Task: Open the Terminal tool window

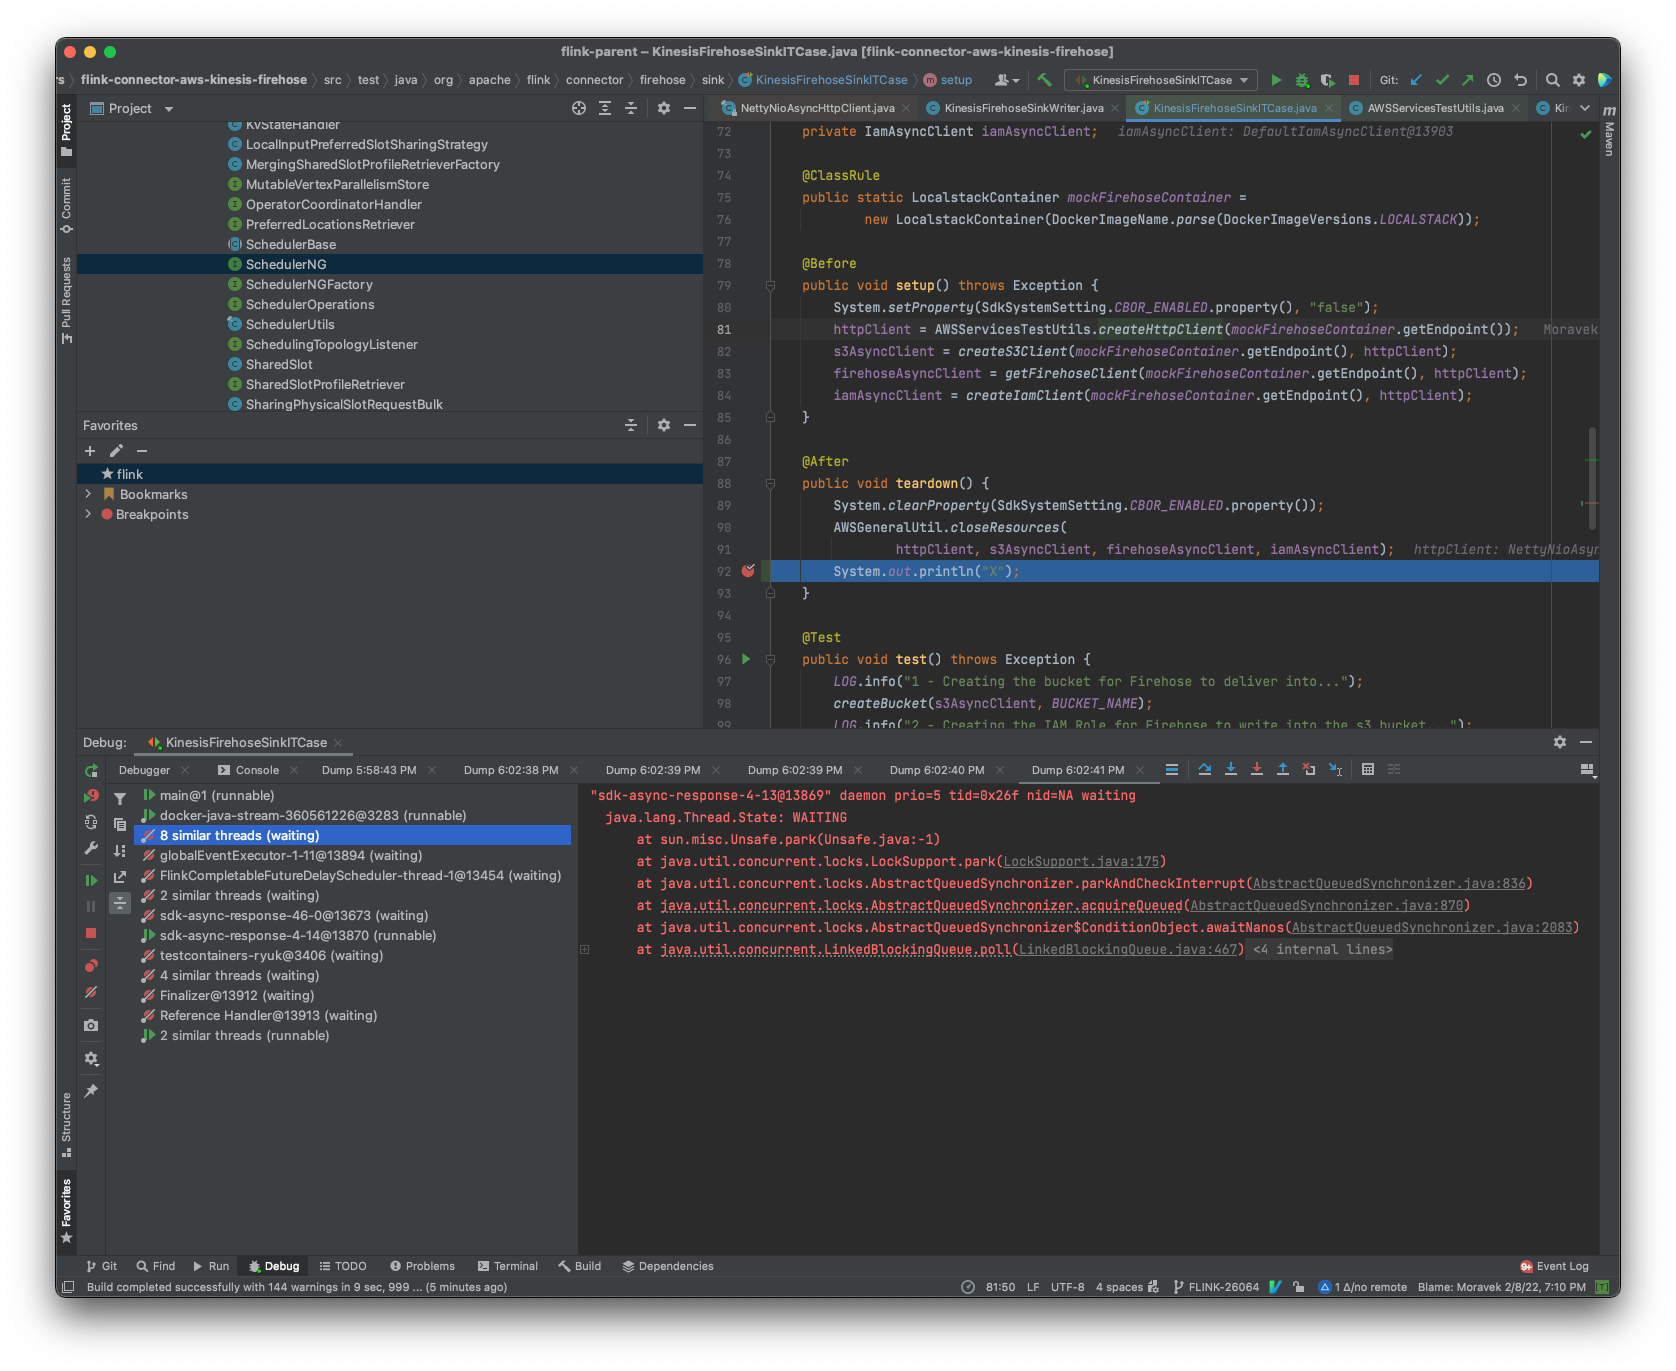Action: (x=508, y=1266)
